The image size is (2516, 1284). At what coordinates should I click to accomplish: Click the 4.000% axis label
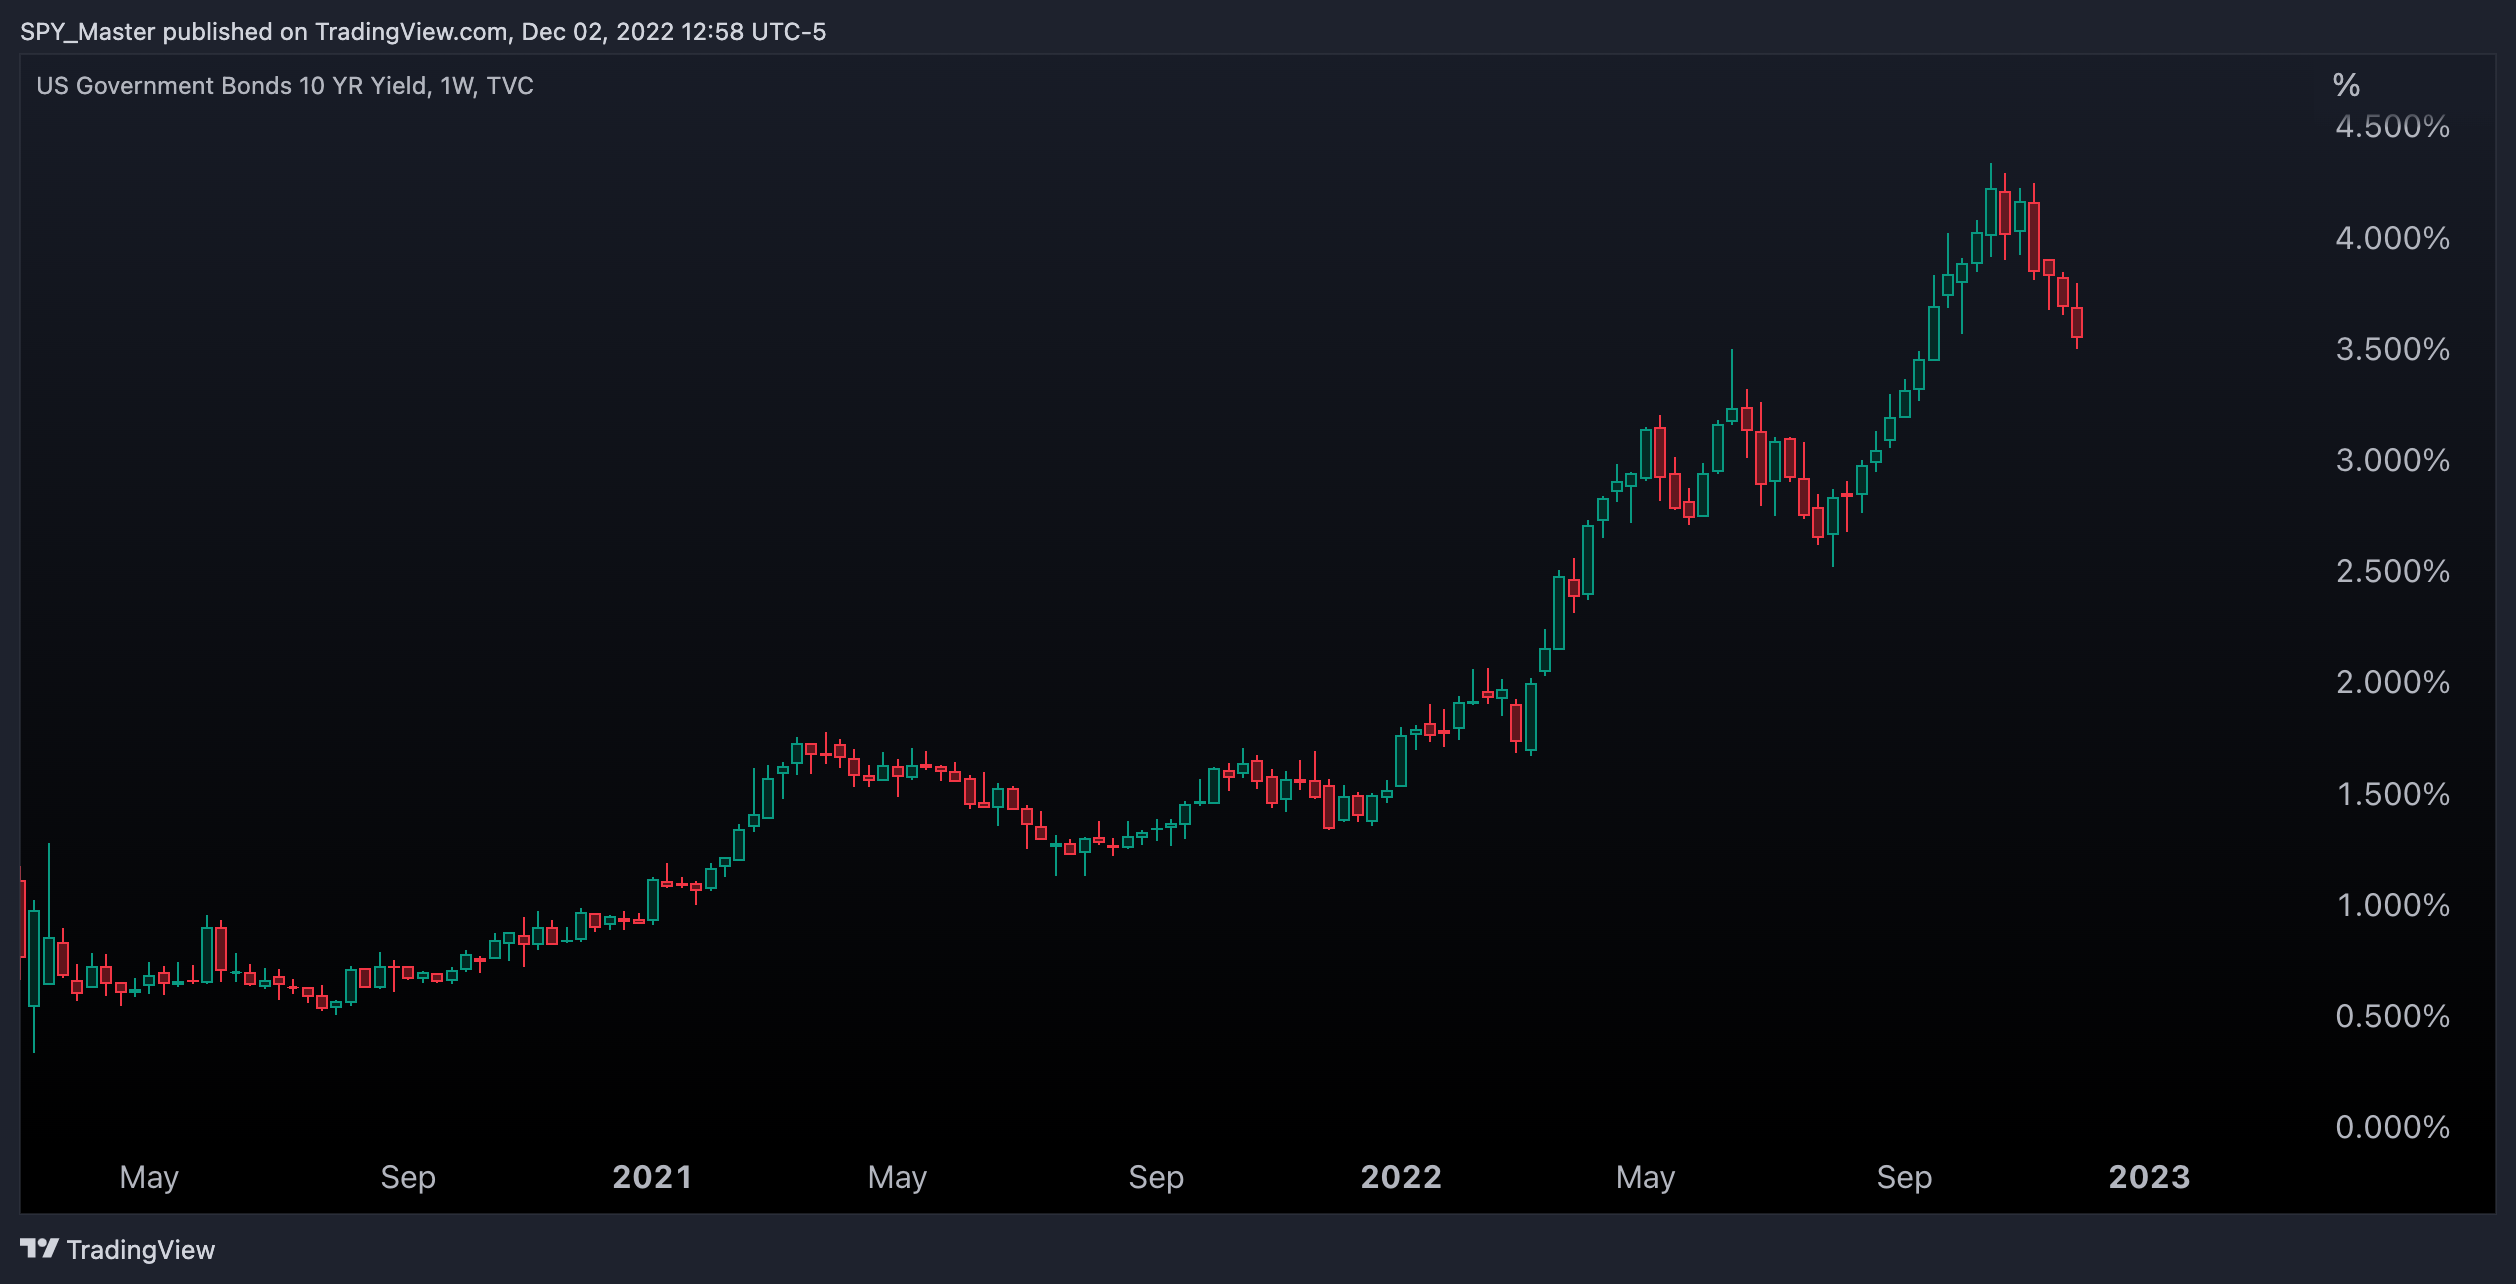point(2392,238)
